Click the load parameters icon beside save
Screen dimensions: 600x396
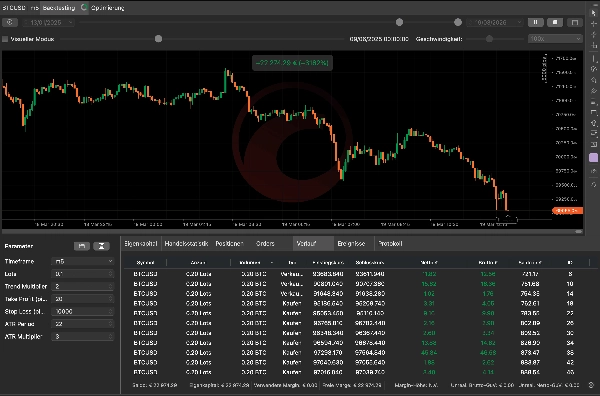[101, 246]
